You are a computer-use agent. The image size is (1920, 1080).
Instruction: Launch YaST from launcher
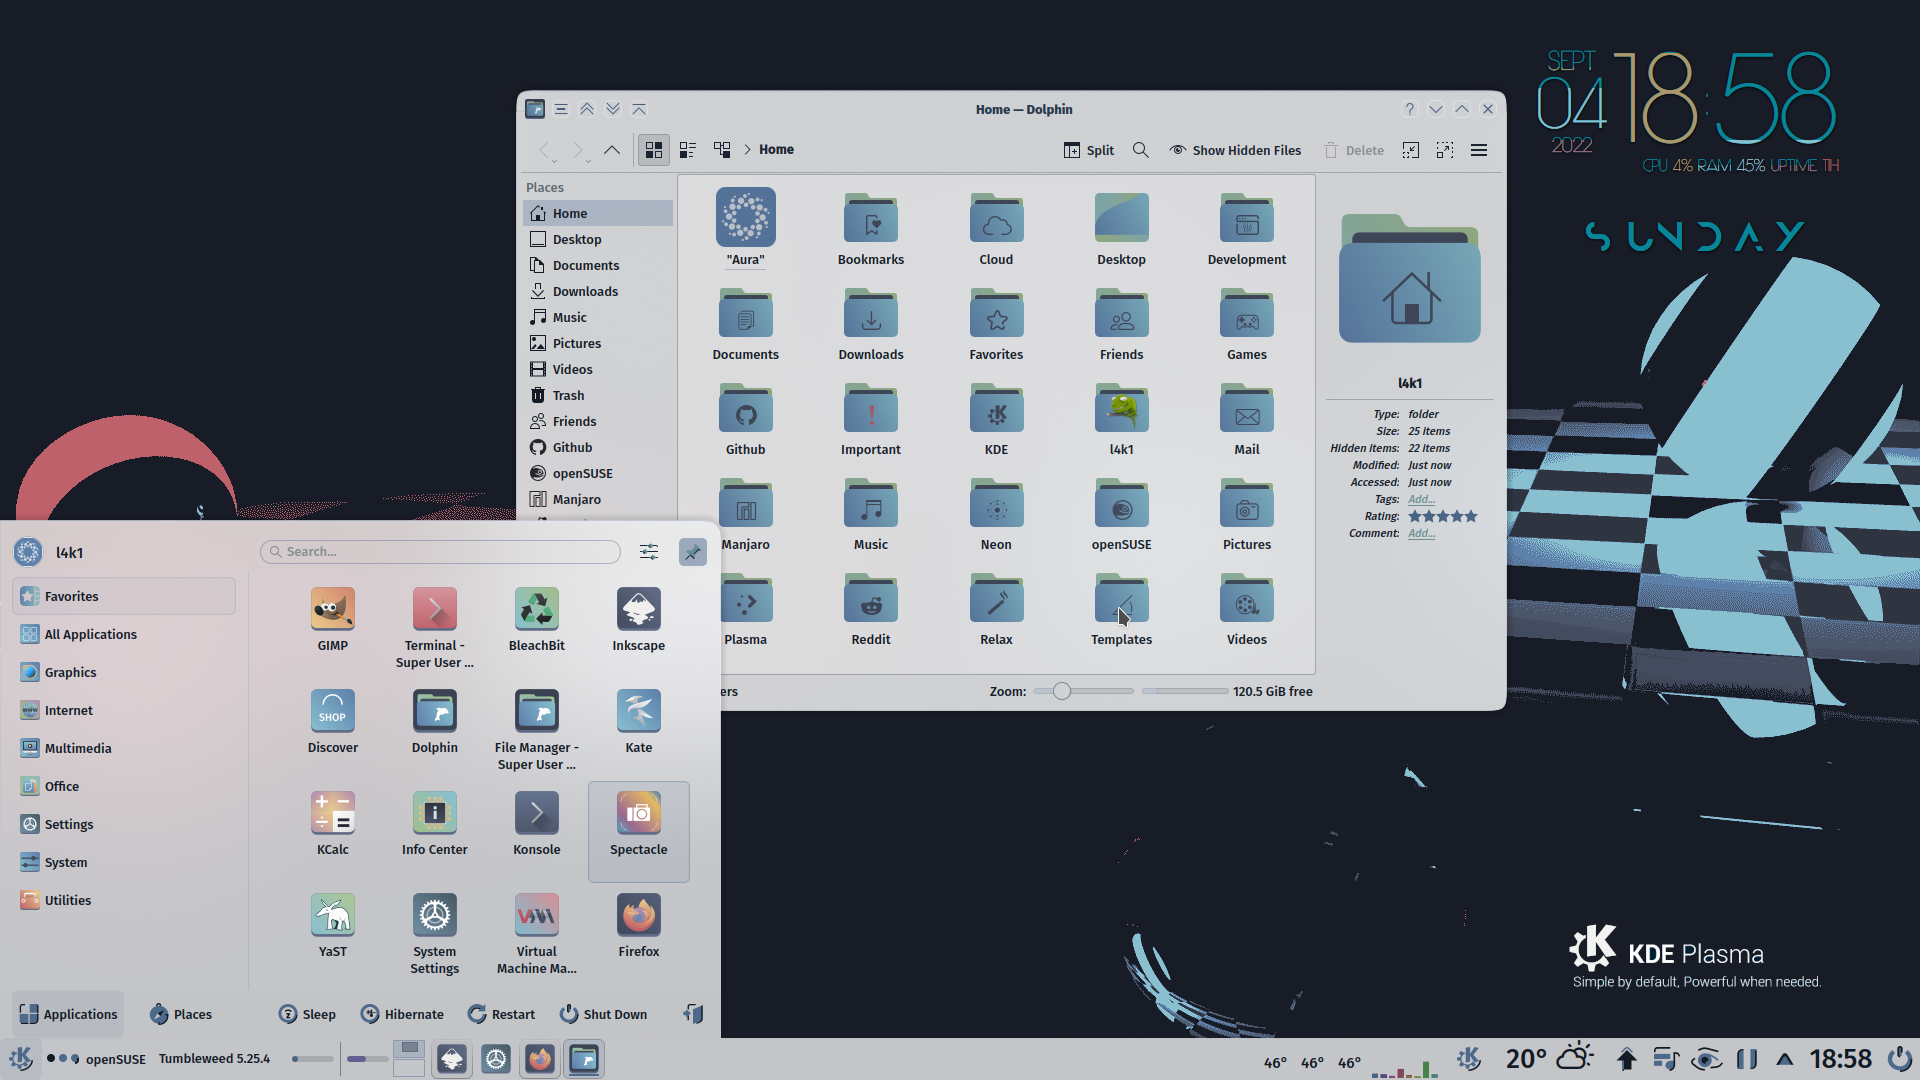pyautogui.click(x=333, y=926)
